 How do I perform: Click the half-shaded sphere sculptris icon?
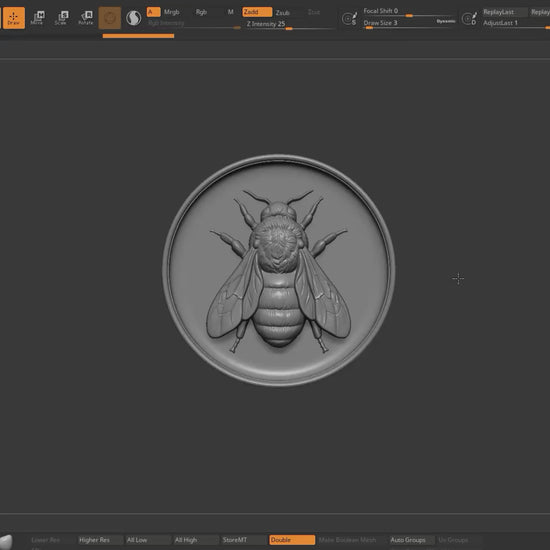[134, 18]
